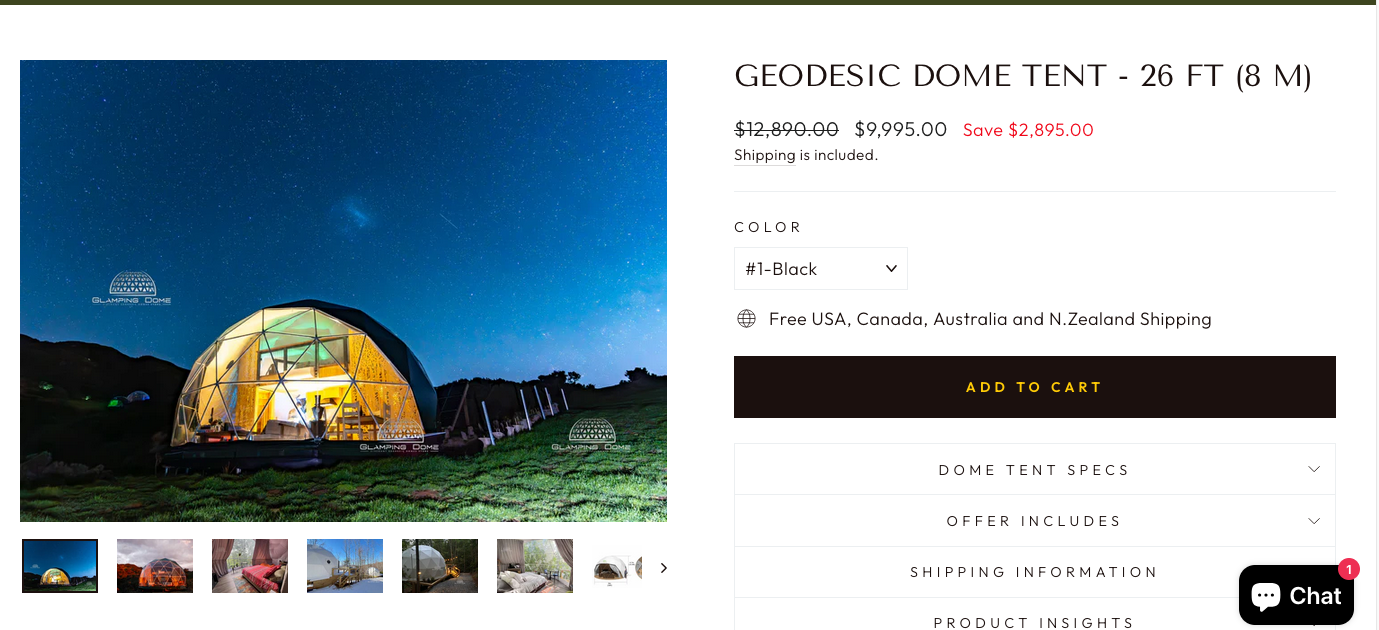Image resolution: width=1379 pixels, height=630 pixels.
Task: Select the orange sunset dome thumbnail
Action: point(155,566)
